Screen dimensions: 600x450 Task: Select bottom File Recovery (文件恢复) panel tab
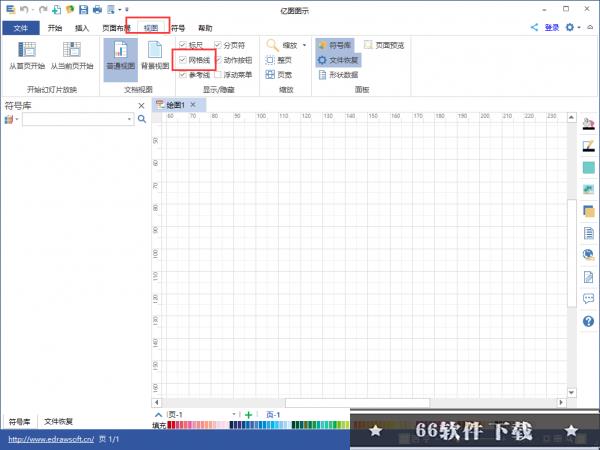pyautogui.click(x=58, y=422)
